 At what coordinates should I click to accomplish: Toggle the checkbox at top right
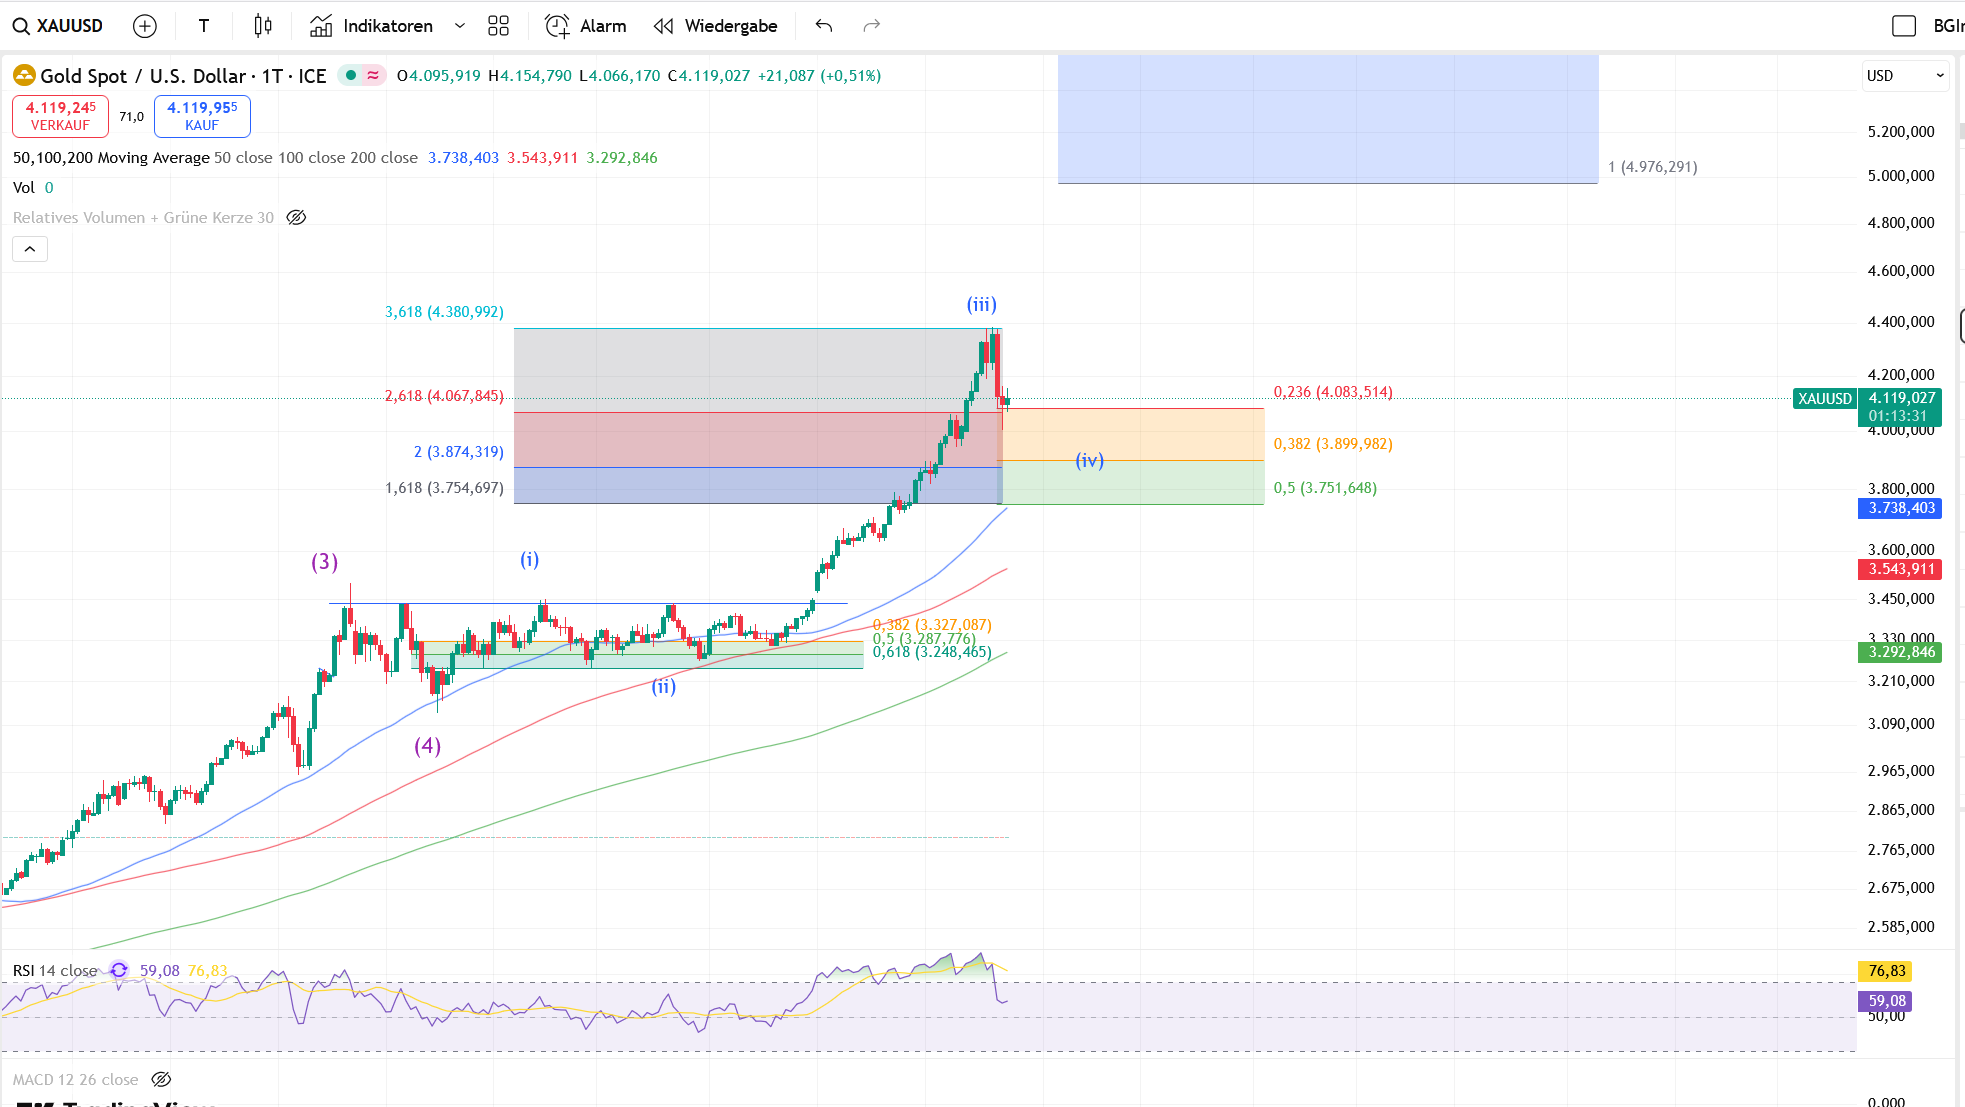click(x=1904, y=26)
